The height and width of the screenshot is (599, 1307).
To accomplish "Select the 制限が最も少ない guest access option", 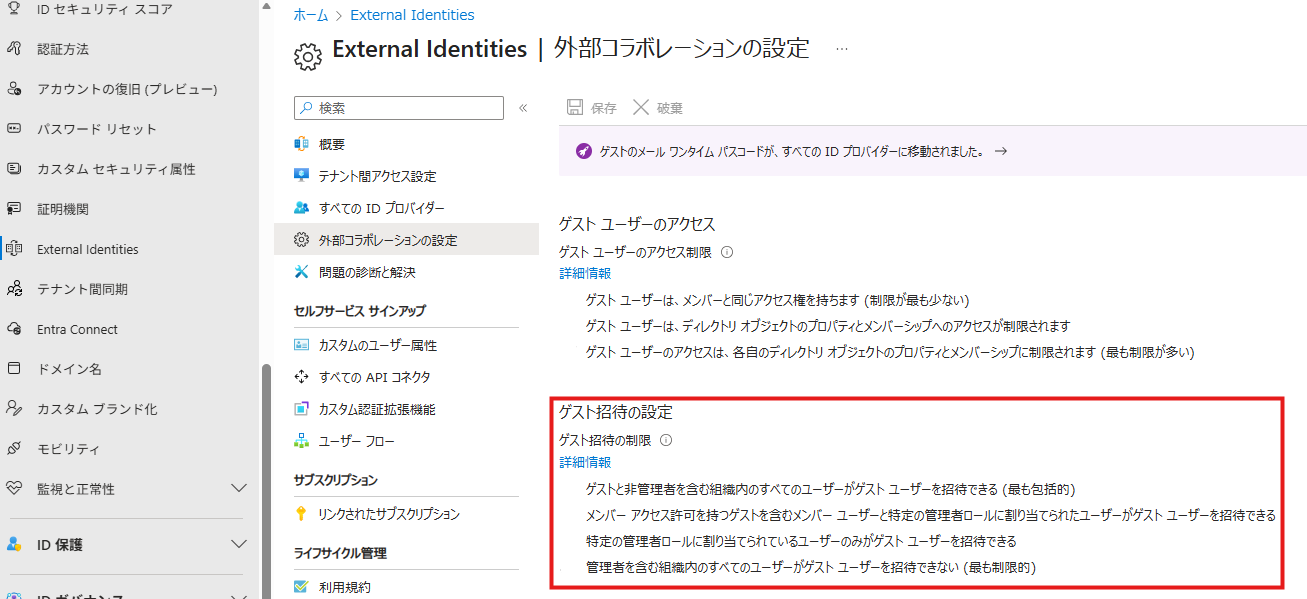I will [x=777, y=300].
